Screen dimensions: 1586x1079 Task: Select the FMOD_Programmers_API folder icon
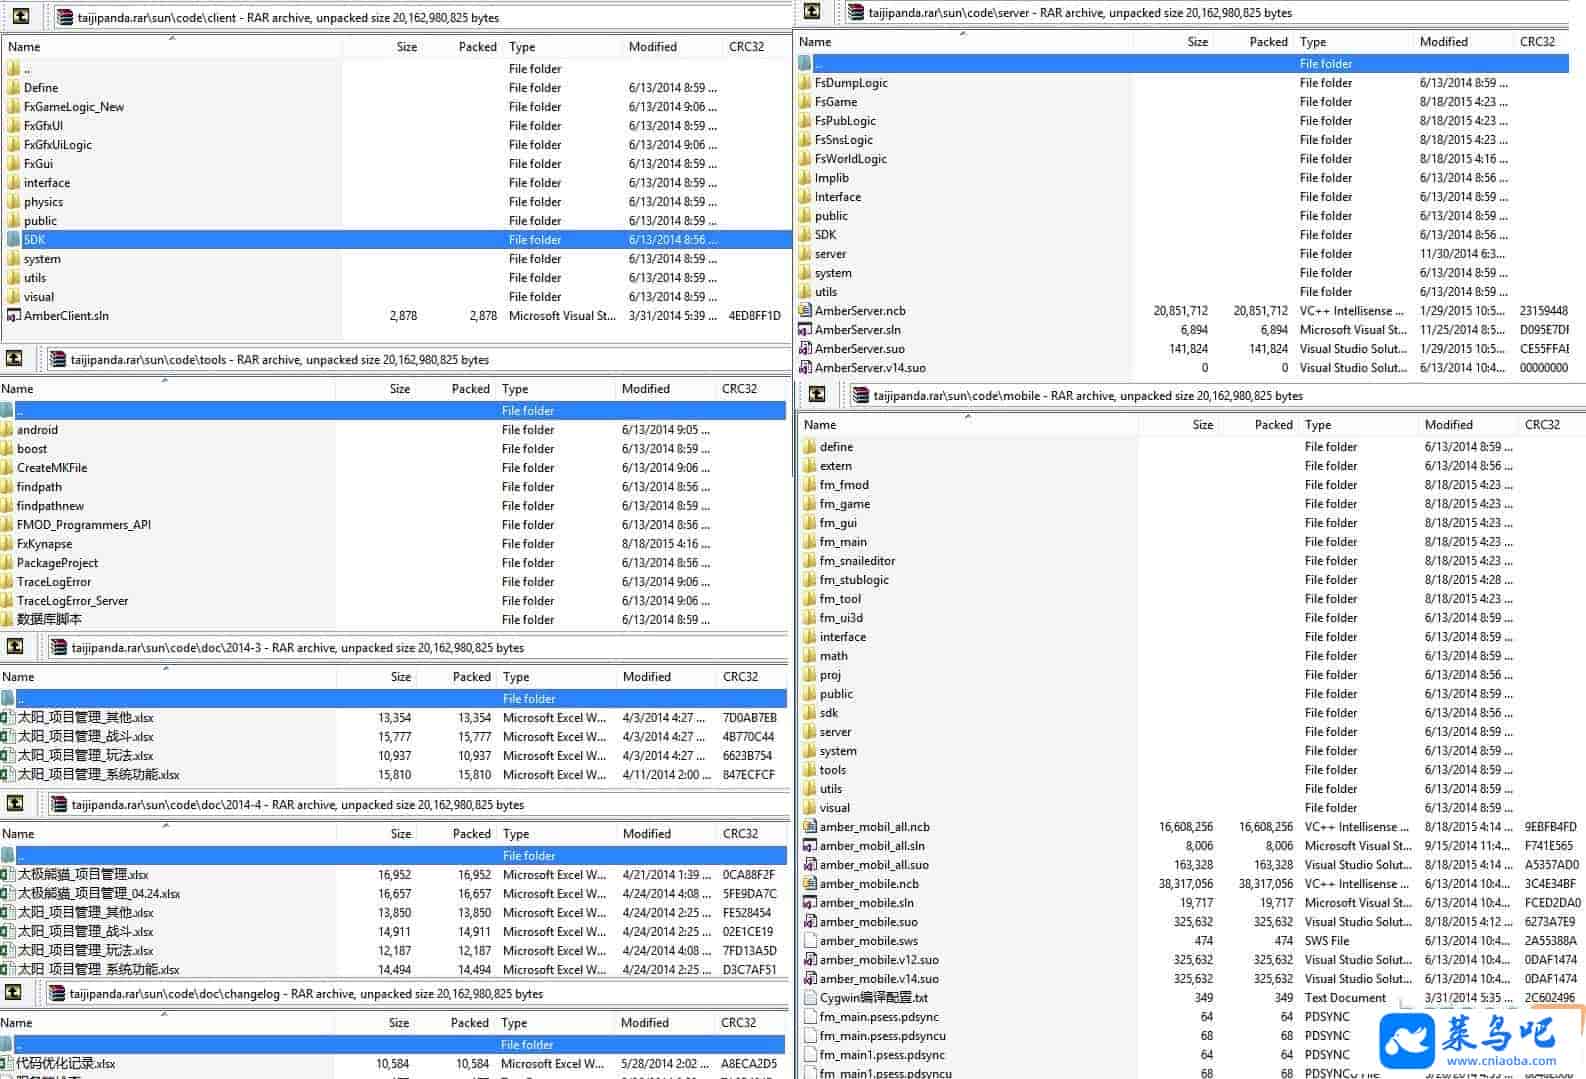click(7, 525)
